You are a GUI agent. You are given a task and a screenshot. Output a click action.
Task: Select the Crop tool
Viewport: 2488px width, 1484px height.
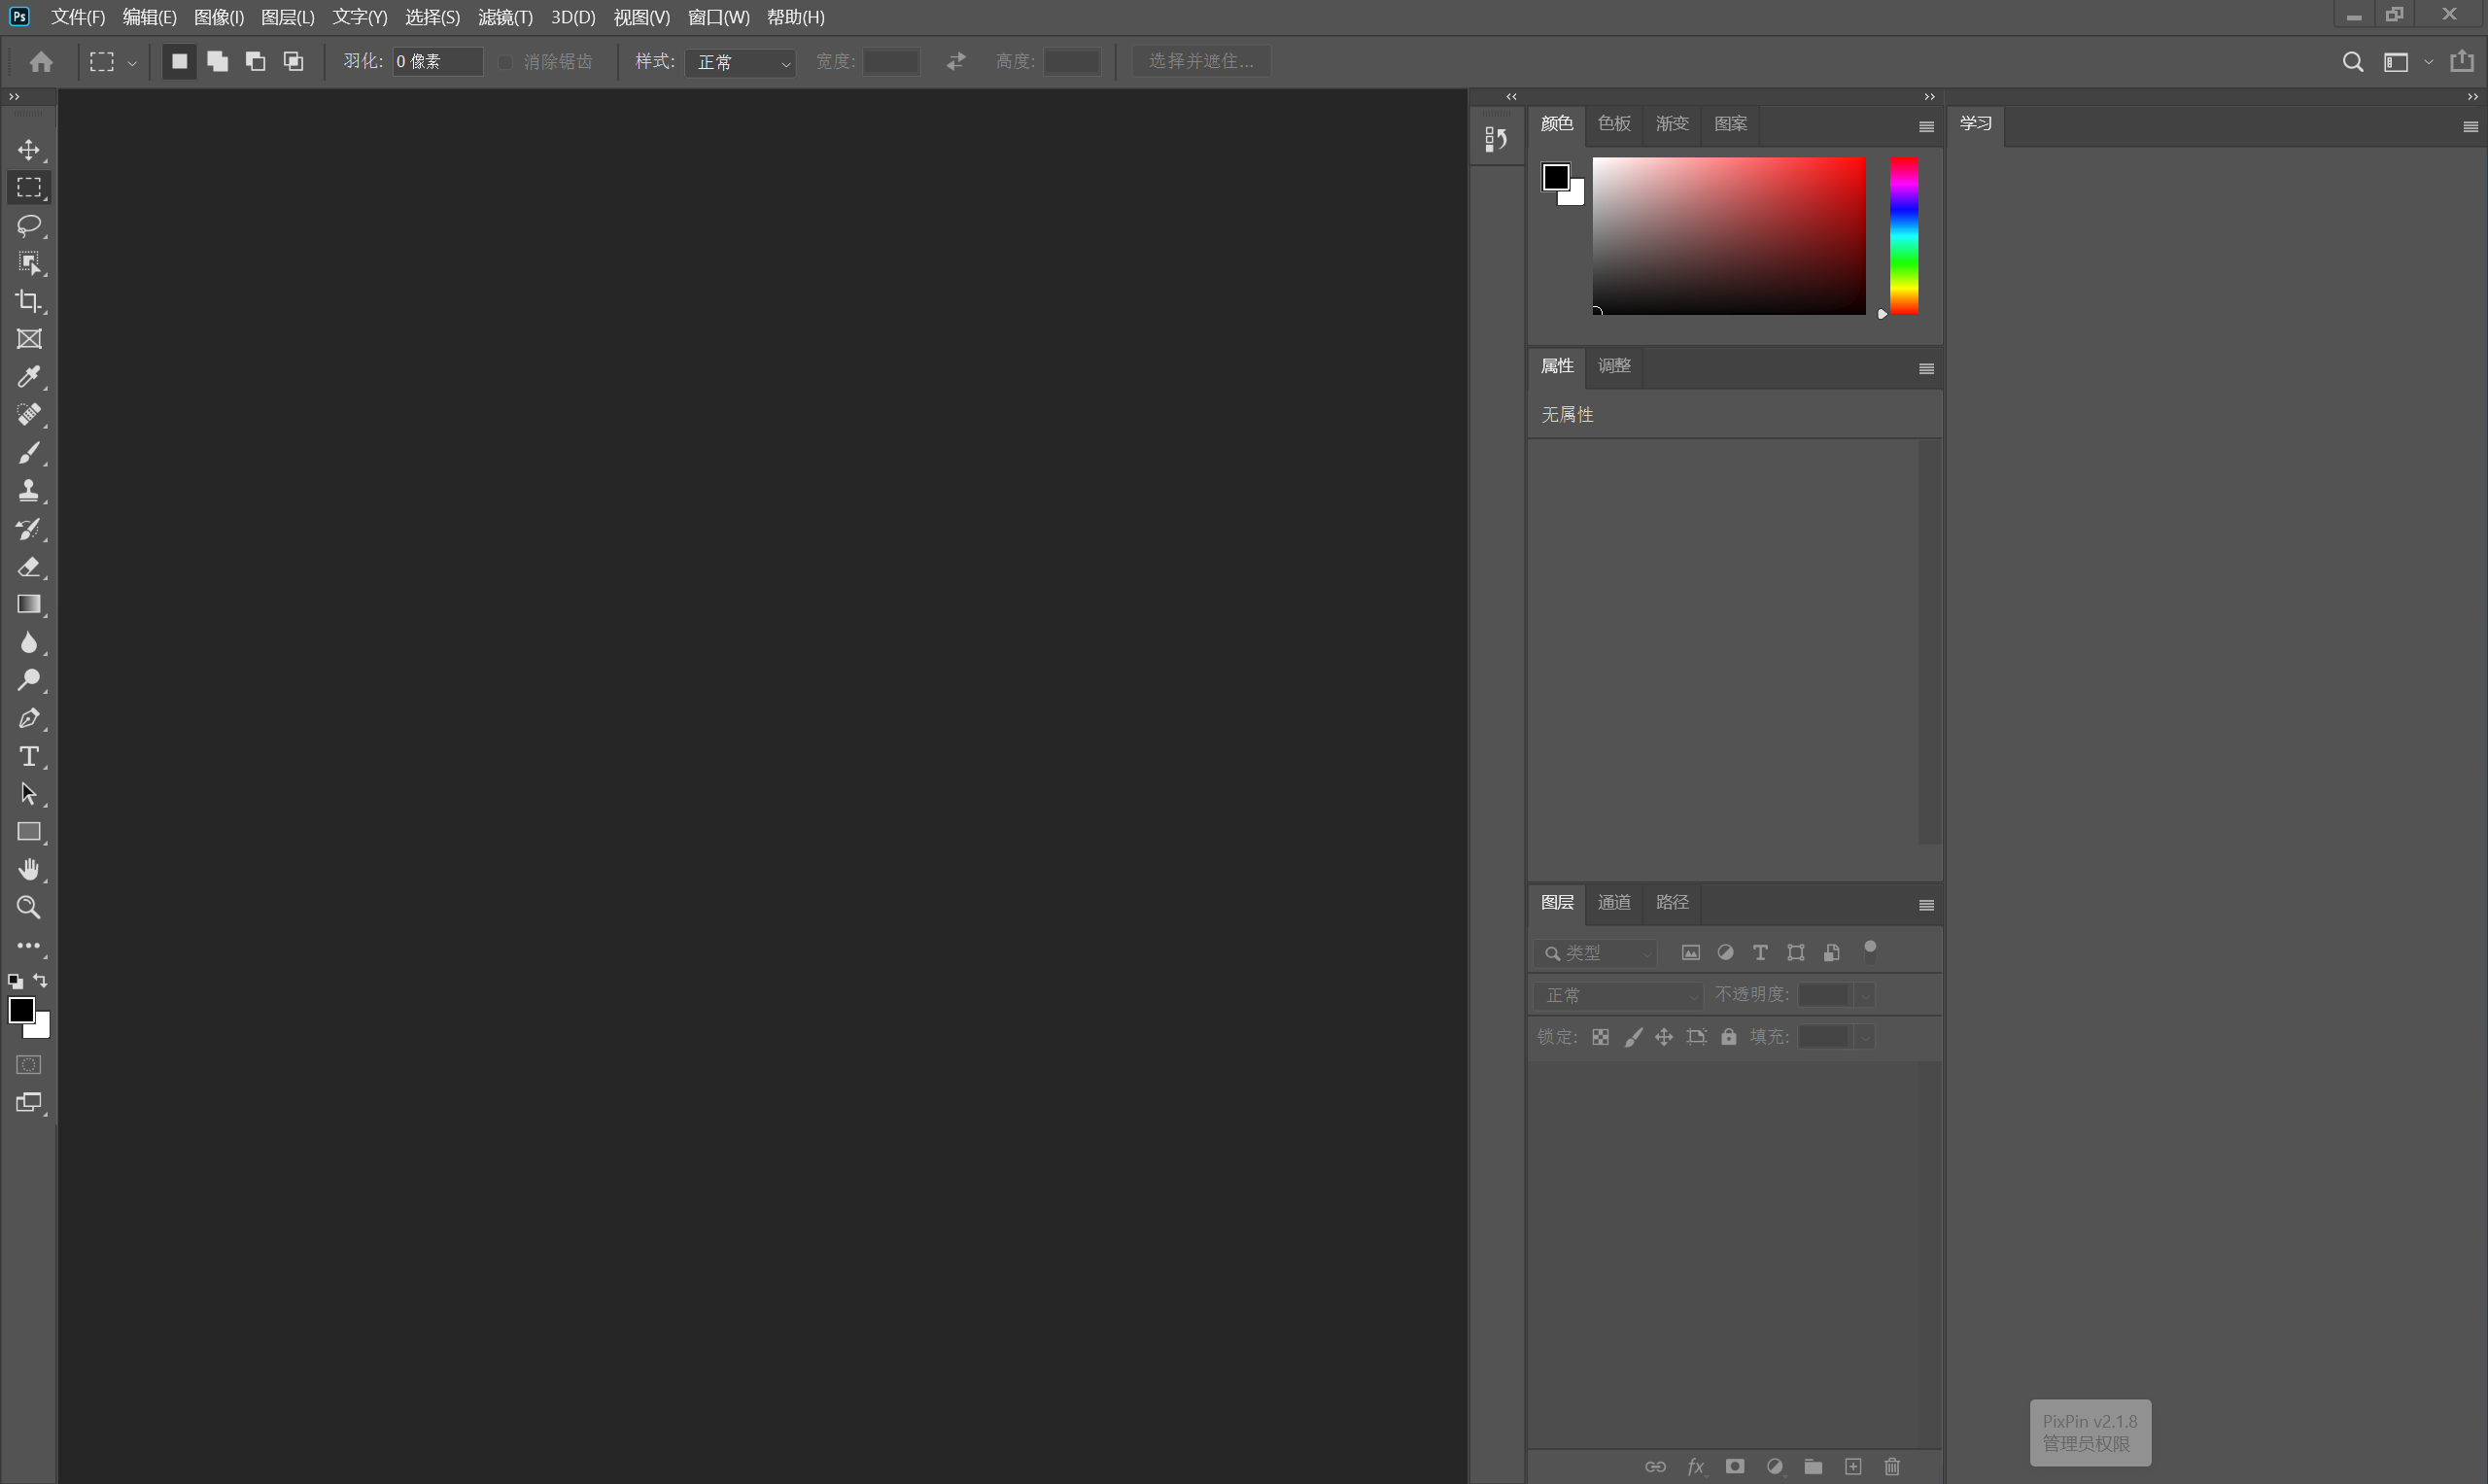coord(28,301)
